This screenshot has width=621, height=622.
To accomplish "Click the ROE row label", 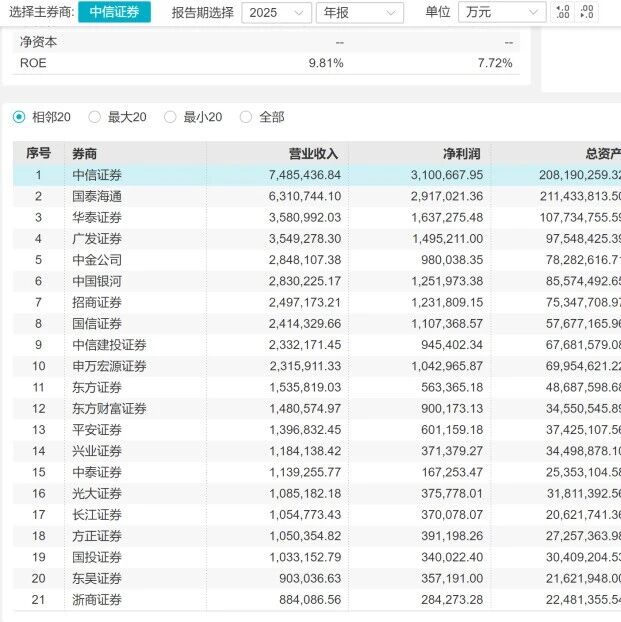I will tap(33, 63).
